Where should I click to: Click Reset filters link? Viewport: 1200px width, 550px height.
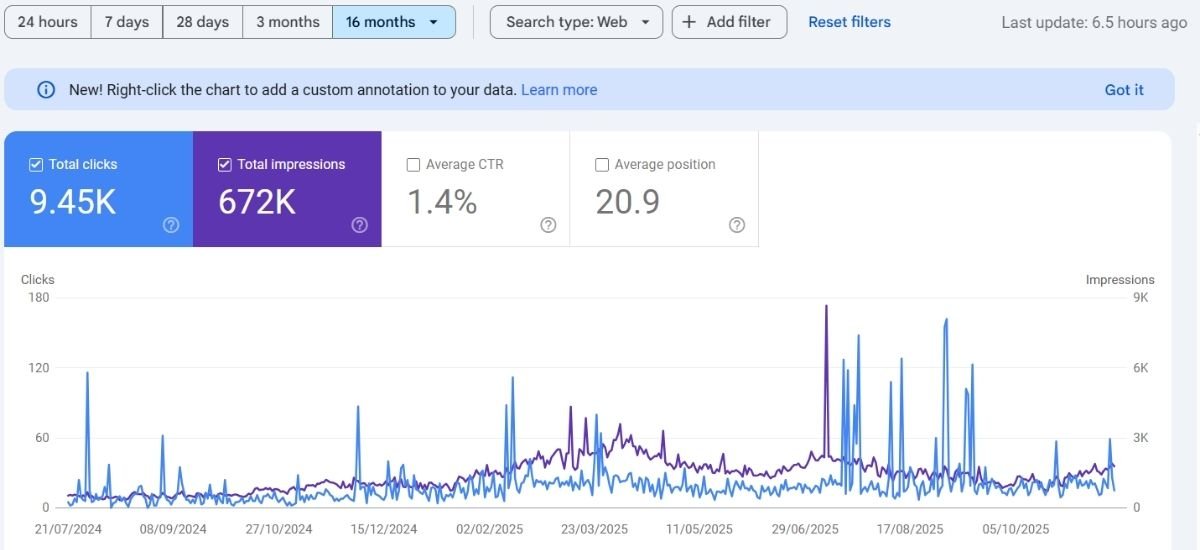pyautogui.click(x=849, y=22)
